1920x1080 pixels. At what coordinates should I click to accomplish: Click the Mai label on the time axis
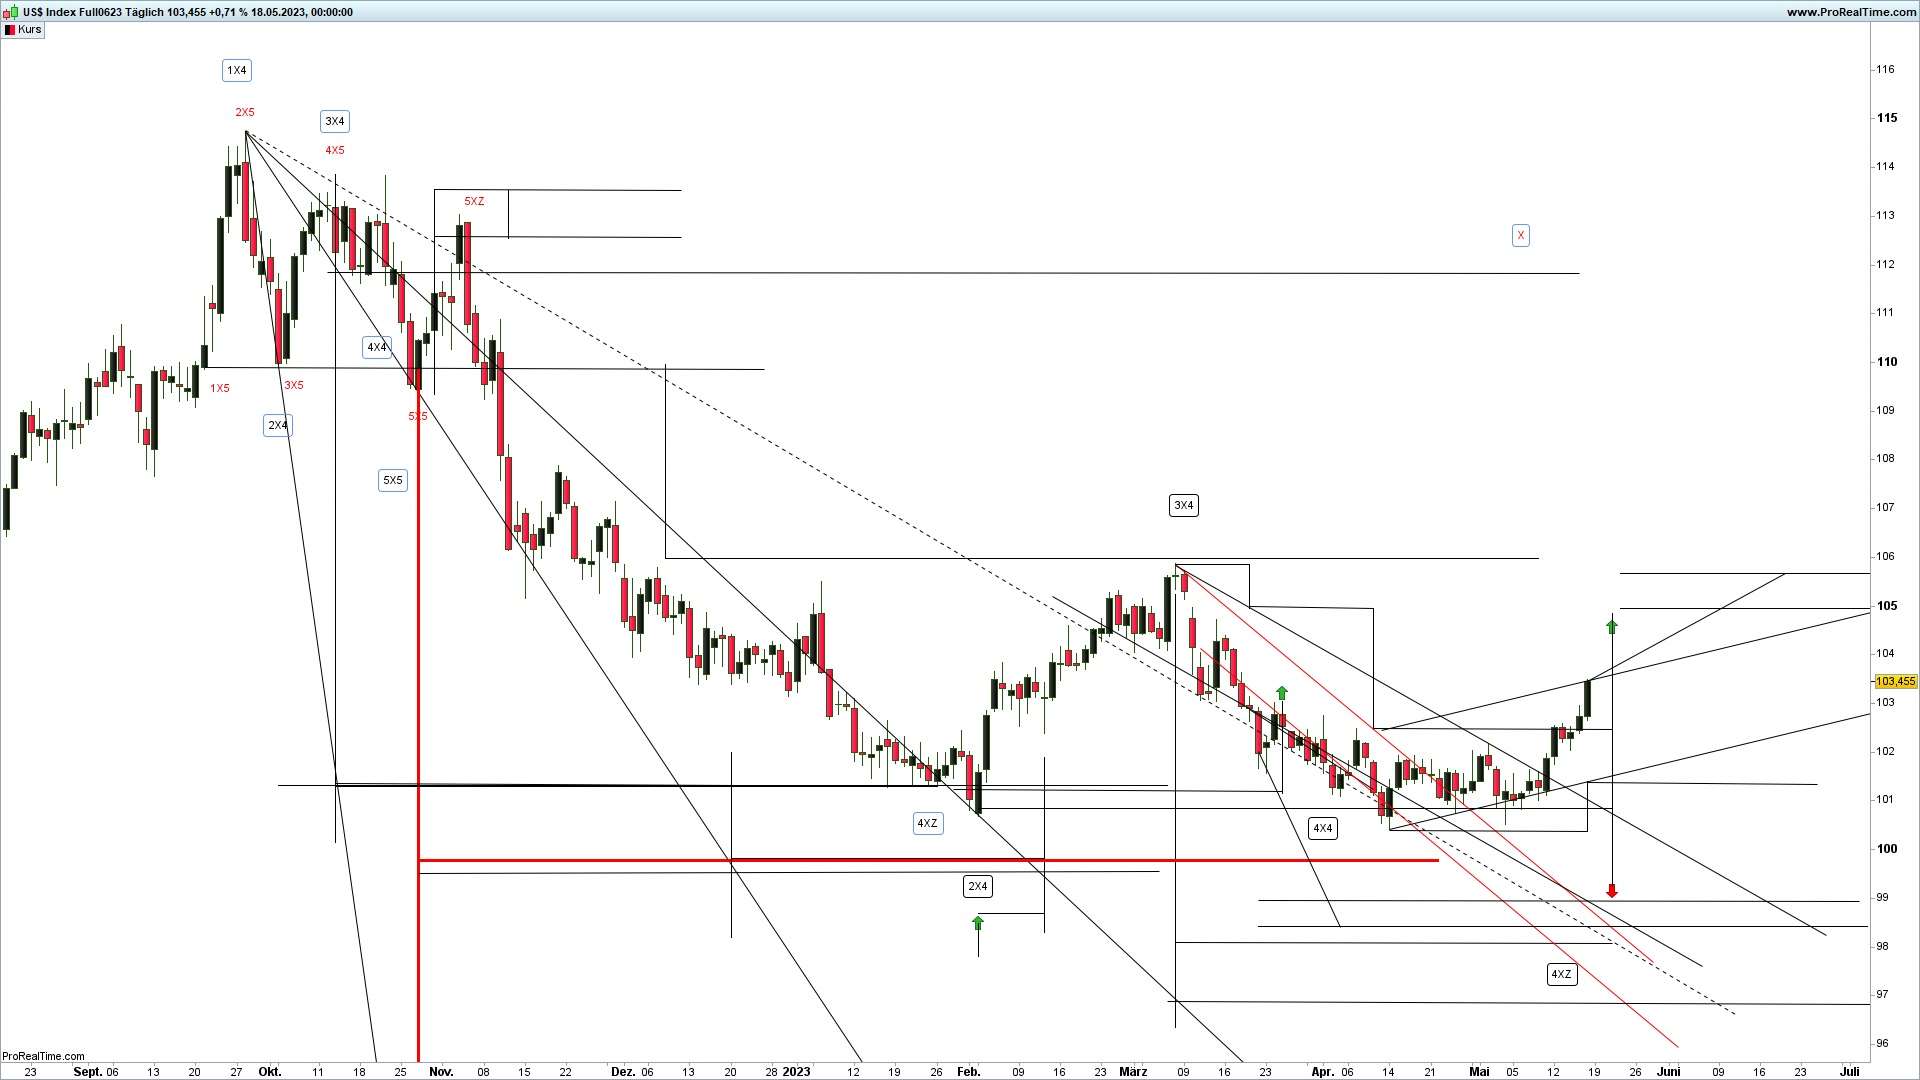point(1480,1071)
